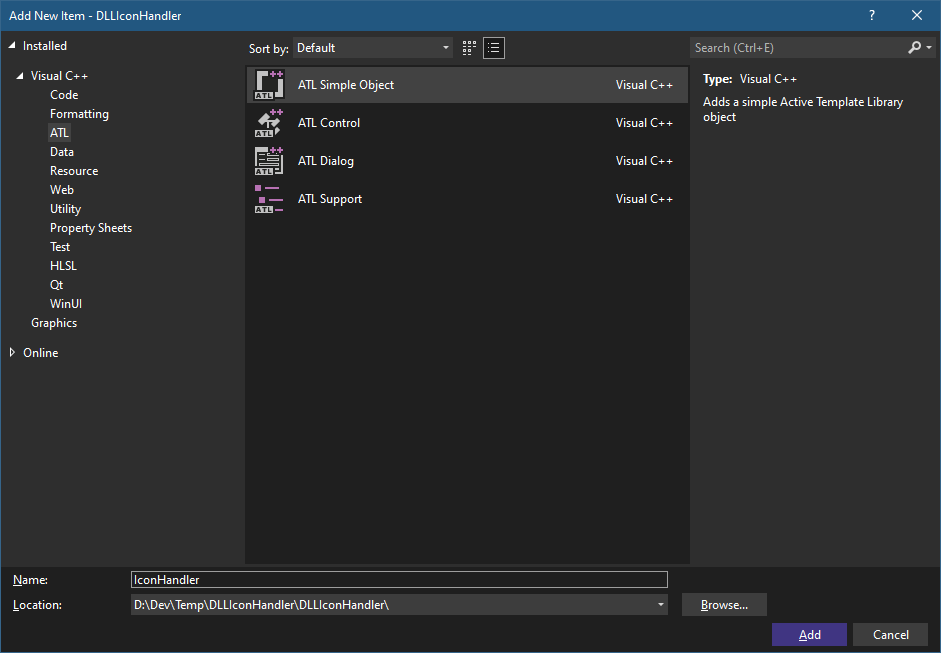Open the Sort by dropdown
This screenshot has height=653, width=941.
coord(373,48)
